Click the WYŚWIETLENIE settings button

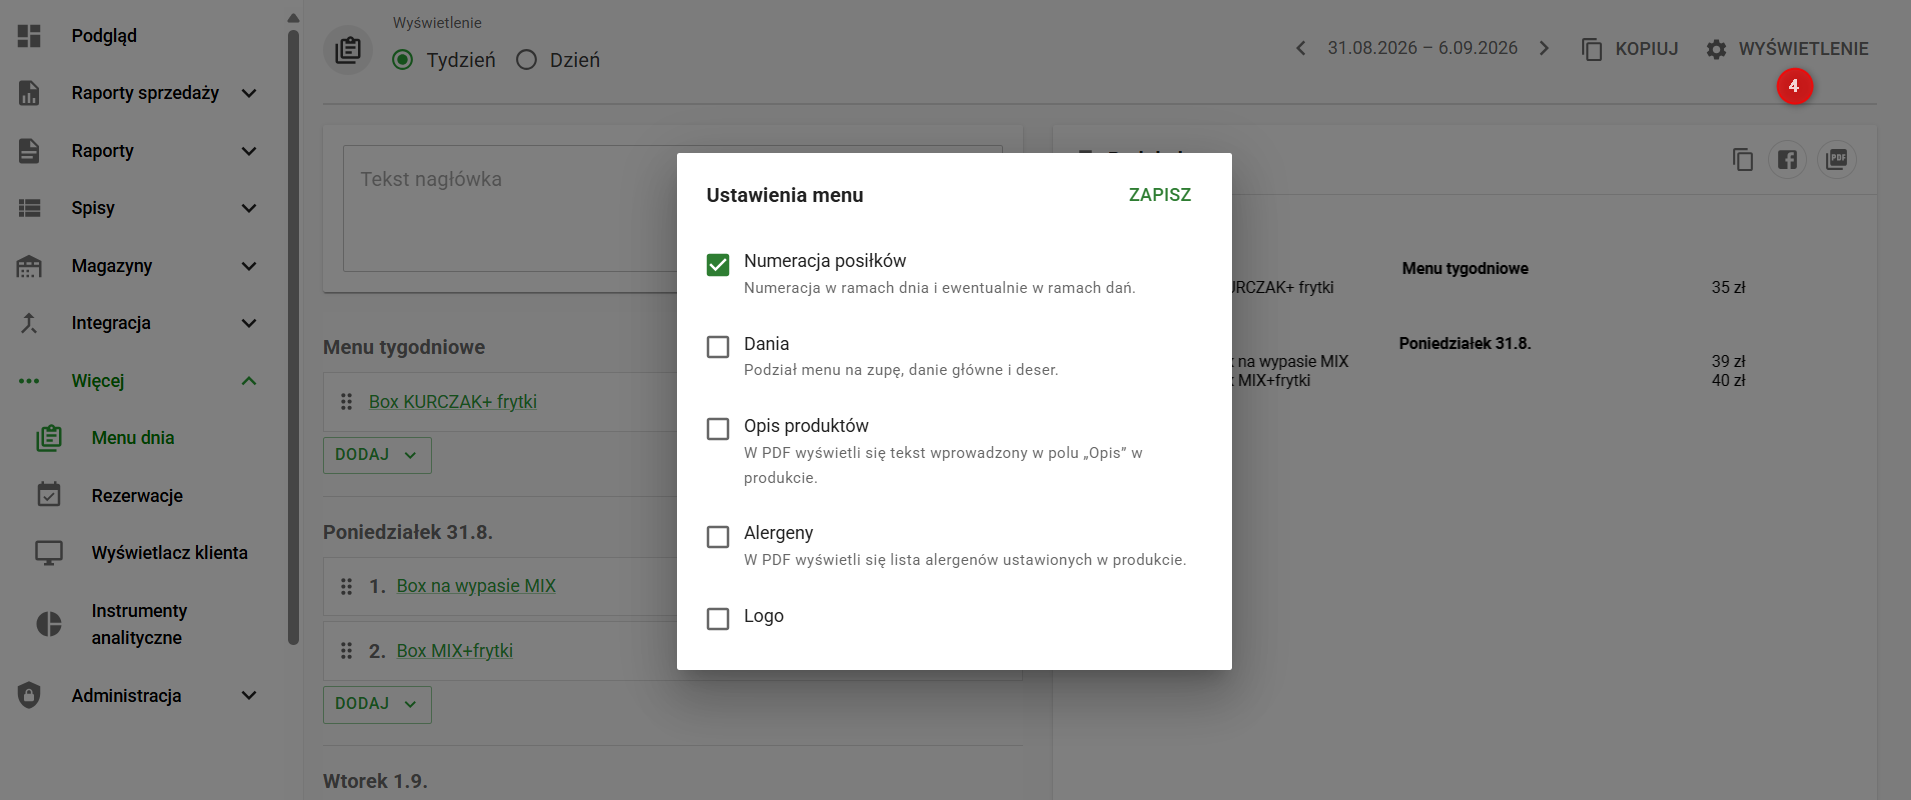coord(1788,49)
